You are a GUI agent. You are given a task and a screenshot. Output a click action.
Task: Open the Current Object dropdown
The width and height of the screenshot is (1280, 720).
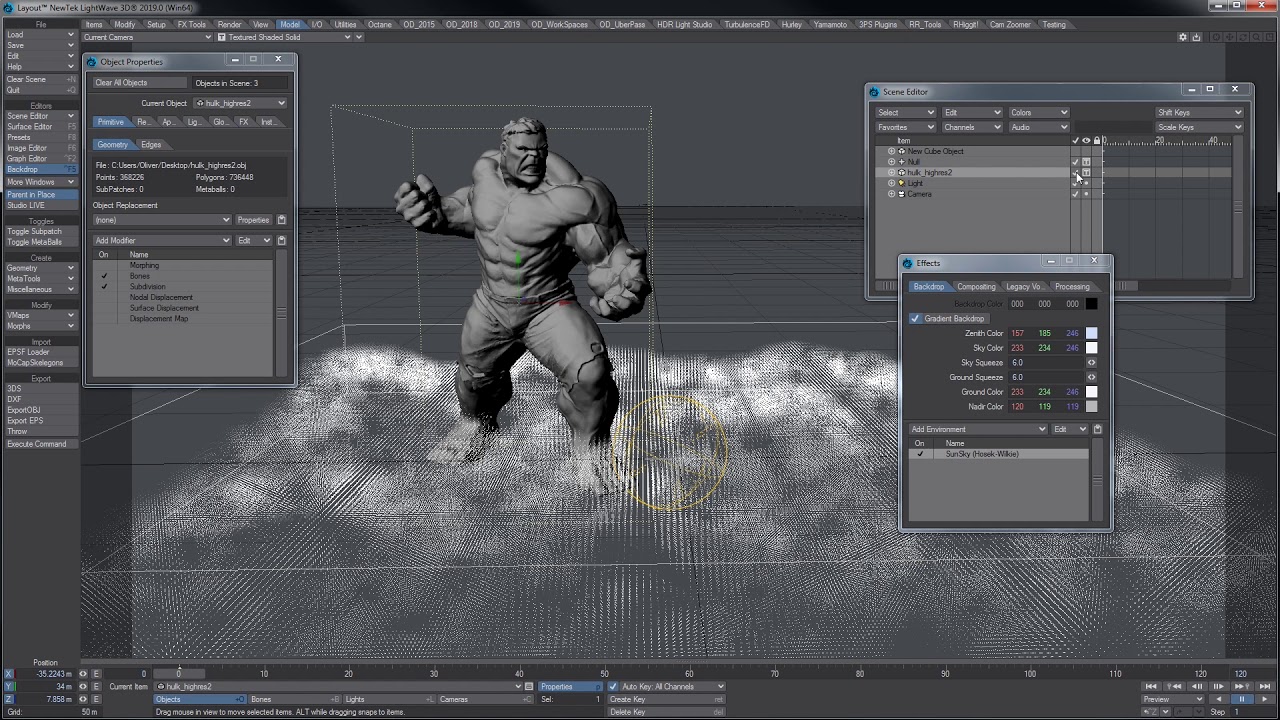click(240, 103)
